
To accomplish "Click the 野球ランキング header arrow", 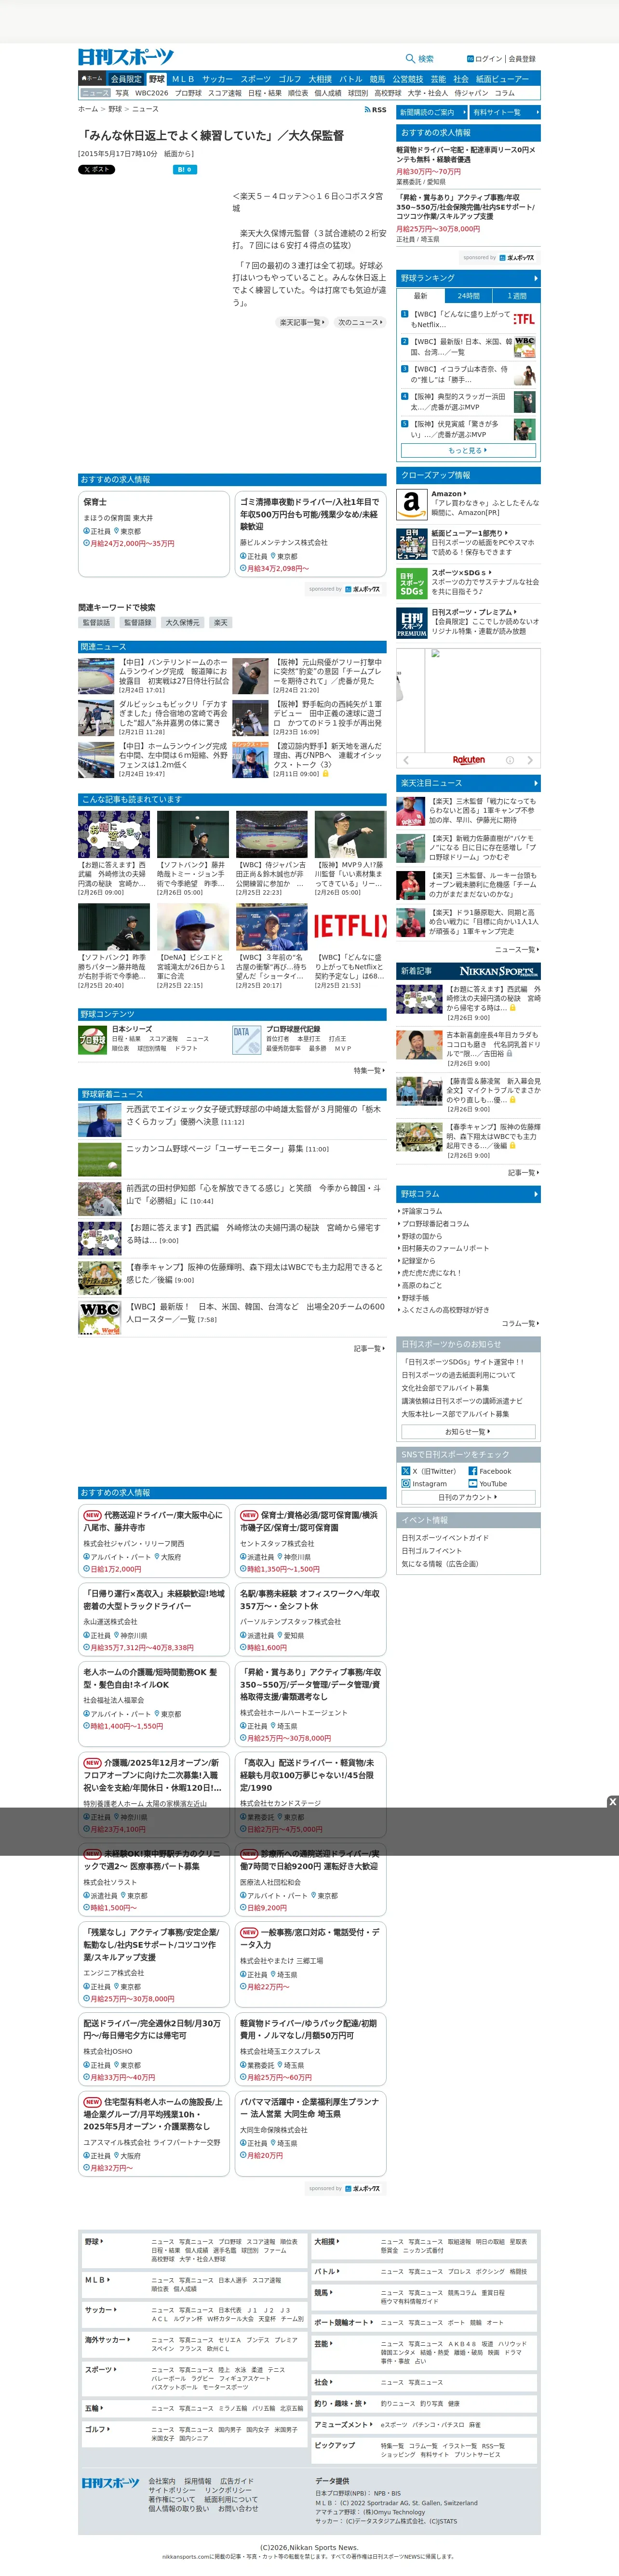I will tap(536, 278).
